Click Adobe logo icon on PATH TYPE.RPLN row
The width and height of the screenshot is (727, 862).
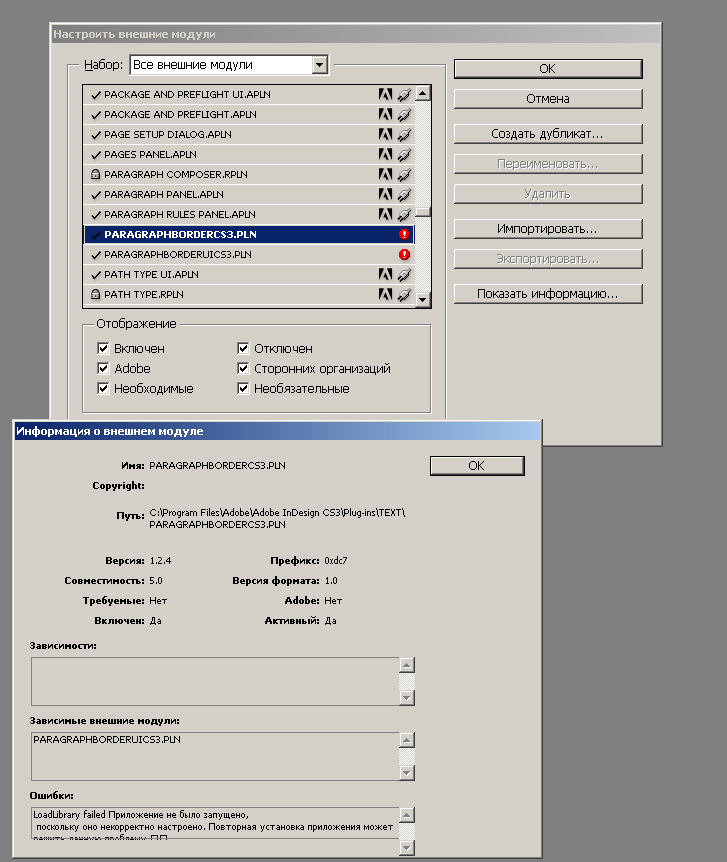(x=385, y=294)
